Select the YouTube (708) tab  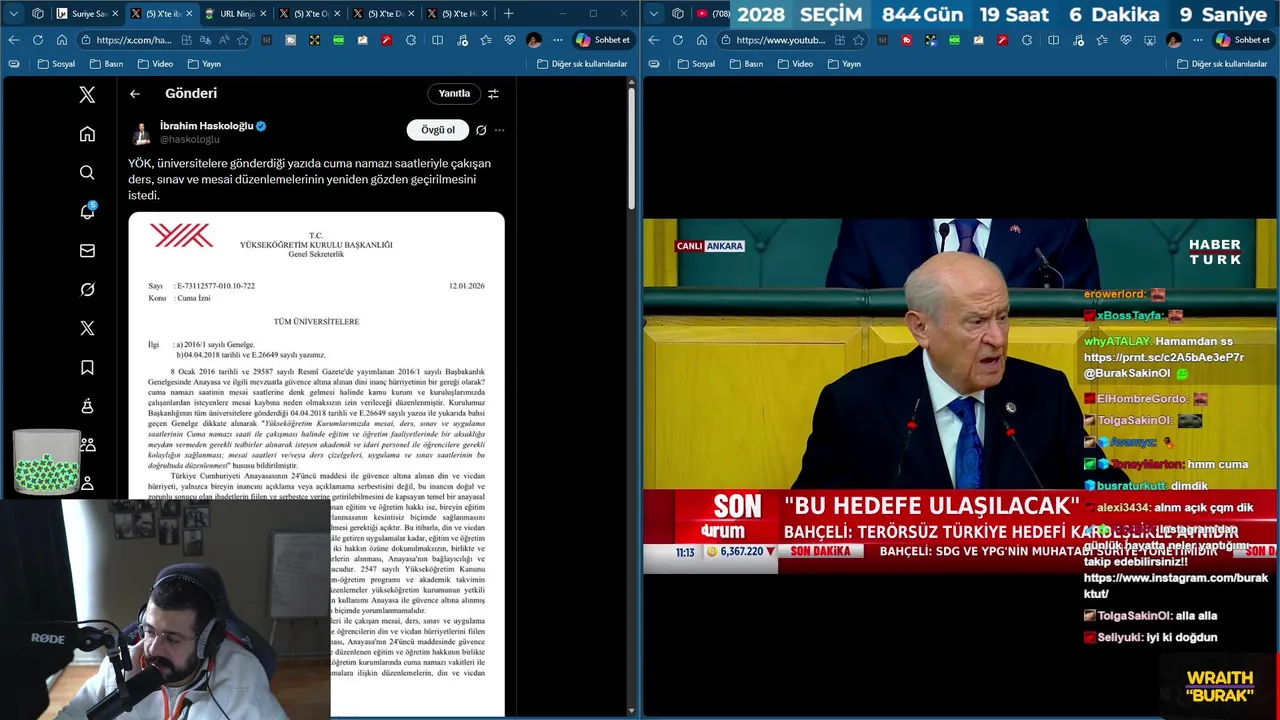pos(713,14)
